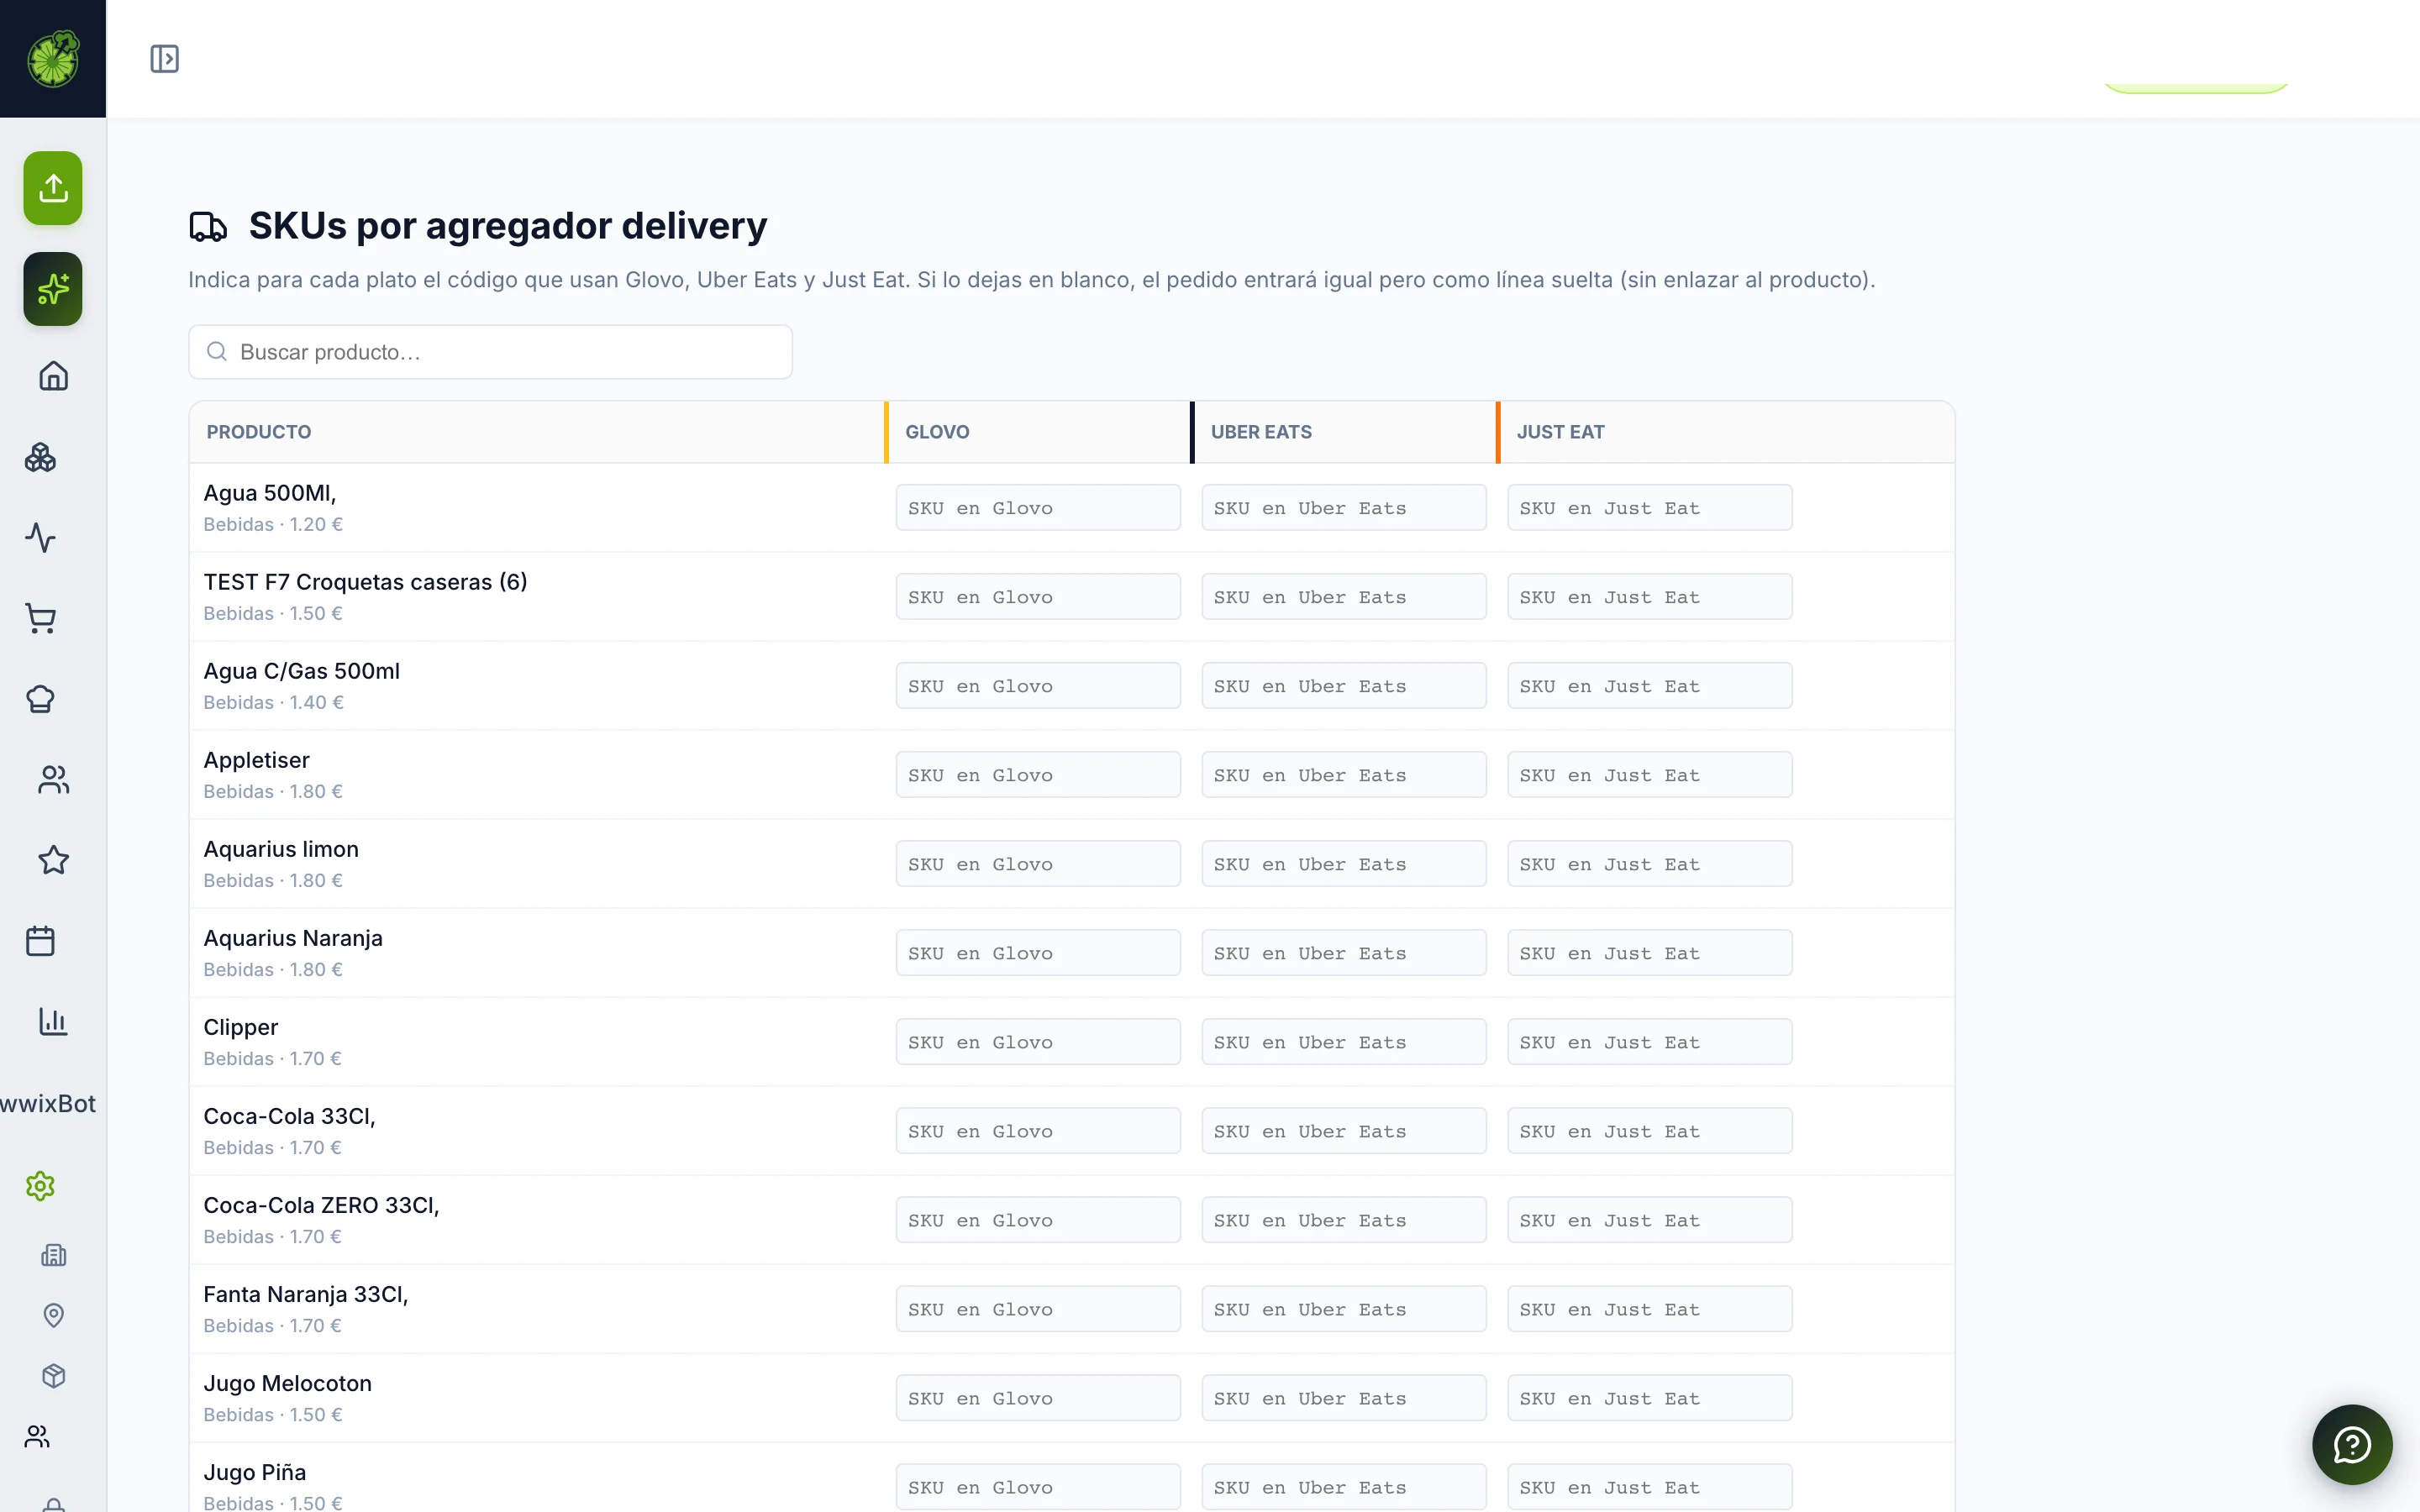Screen dimensions: 2420x1512
Task: Open the bar chart reports icon
Action: click(x=53, y=1021)
